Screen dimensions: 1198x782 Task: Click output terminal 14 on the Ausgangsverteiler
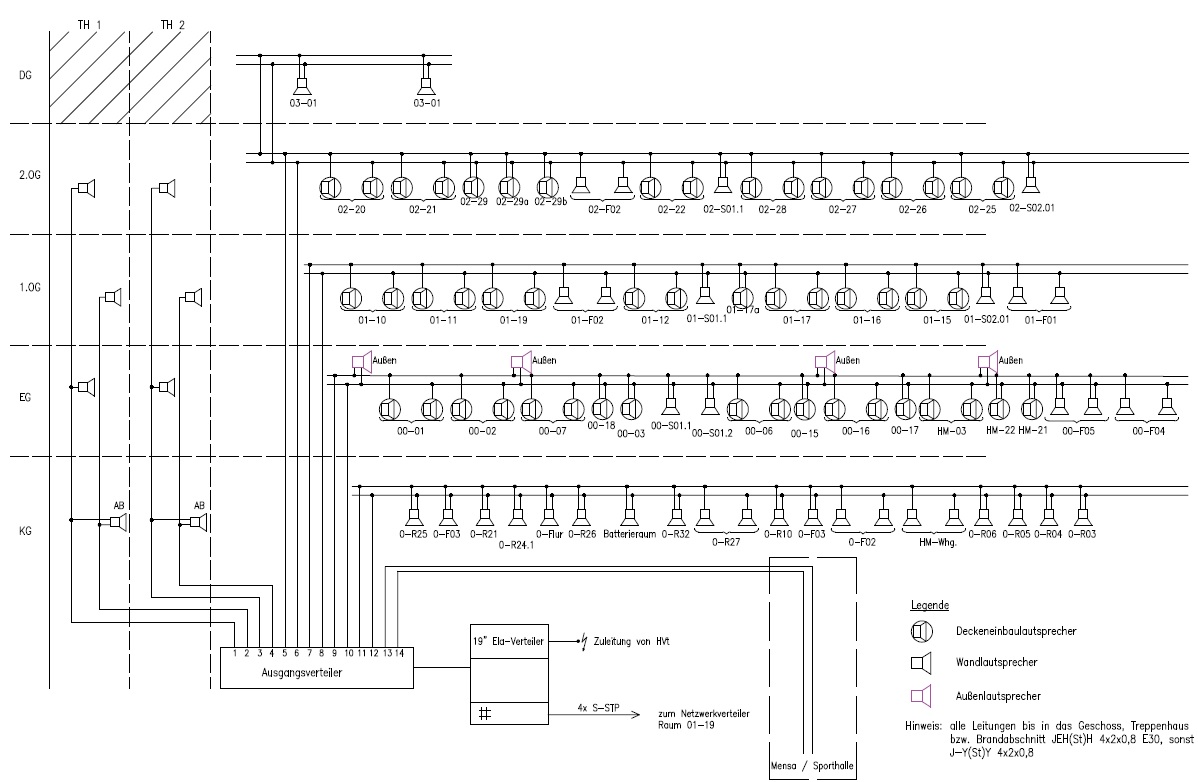coord(400,650)
